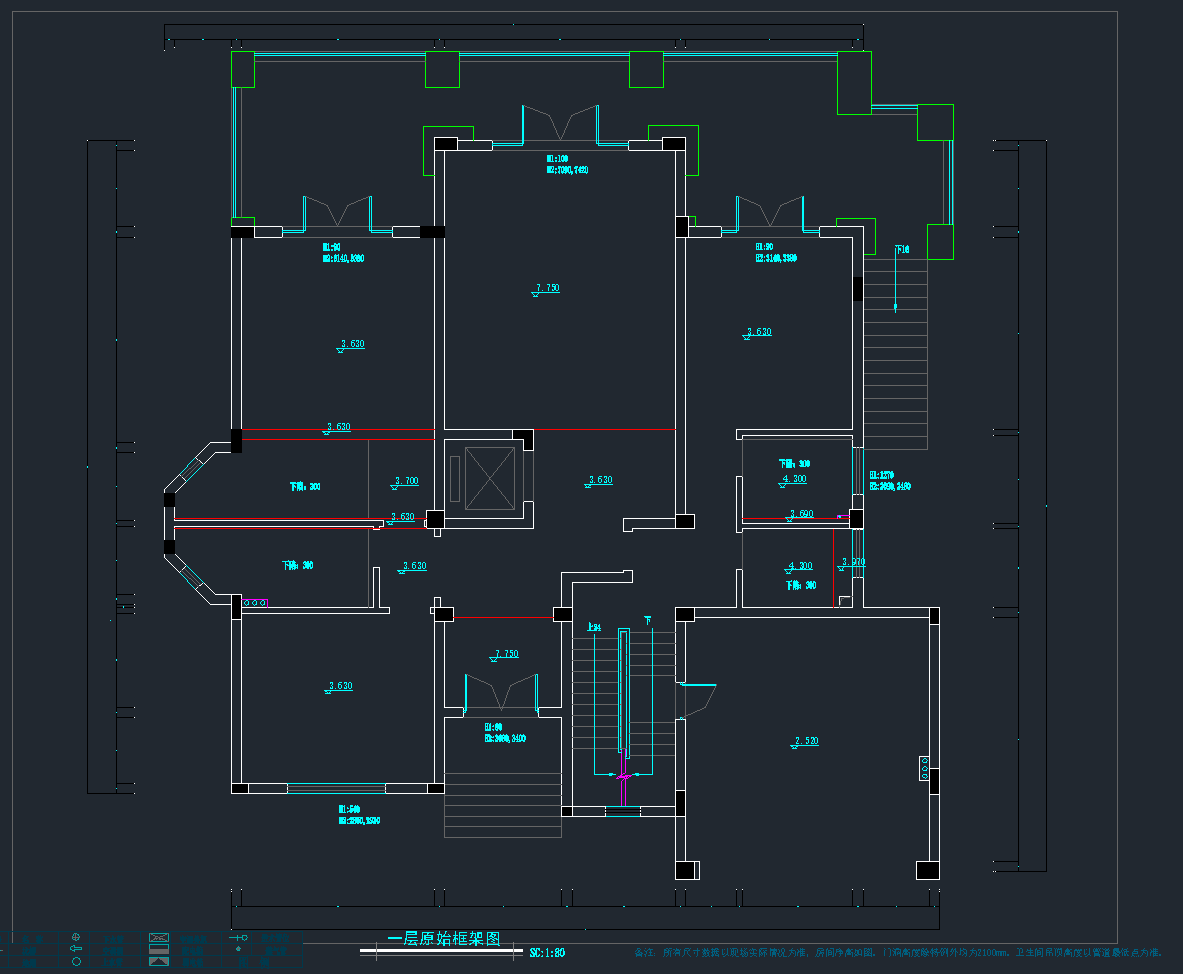Image resolution: width=1183 pixels, height=974 pixels.
Task: Click the hollow circle symbol in the legend
Action: pos(77,961)
